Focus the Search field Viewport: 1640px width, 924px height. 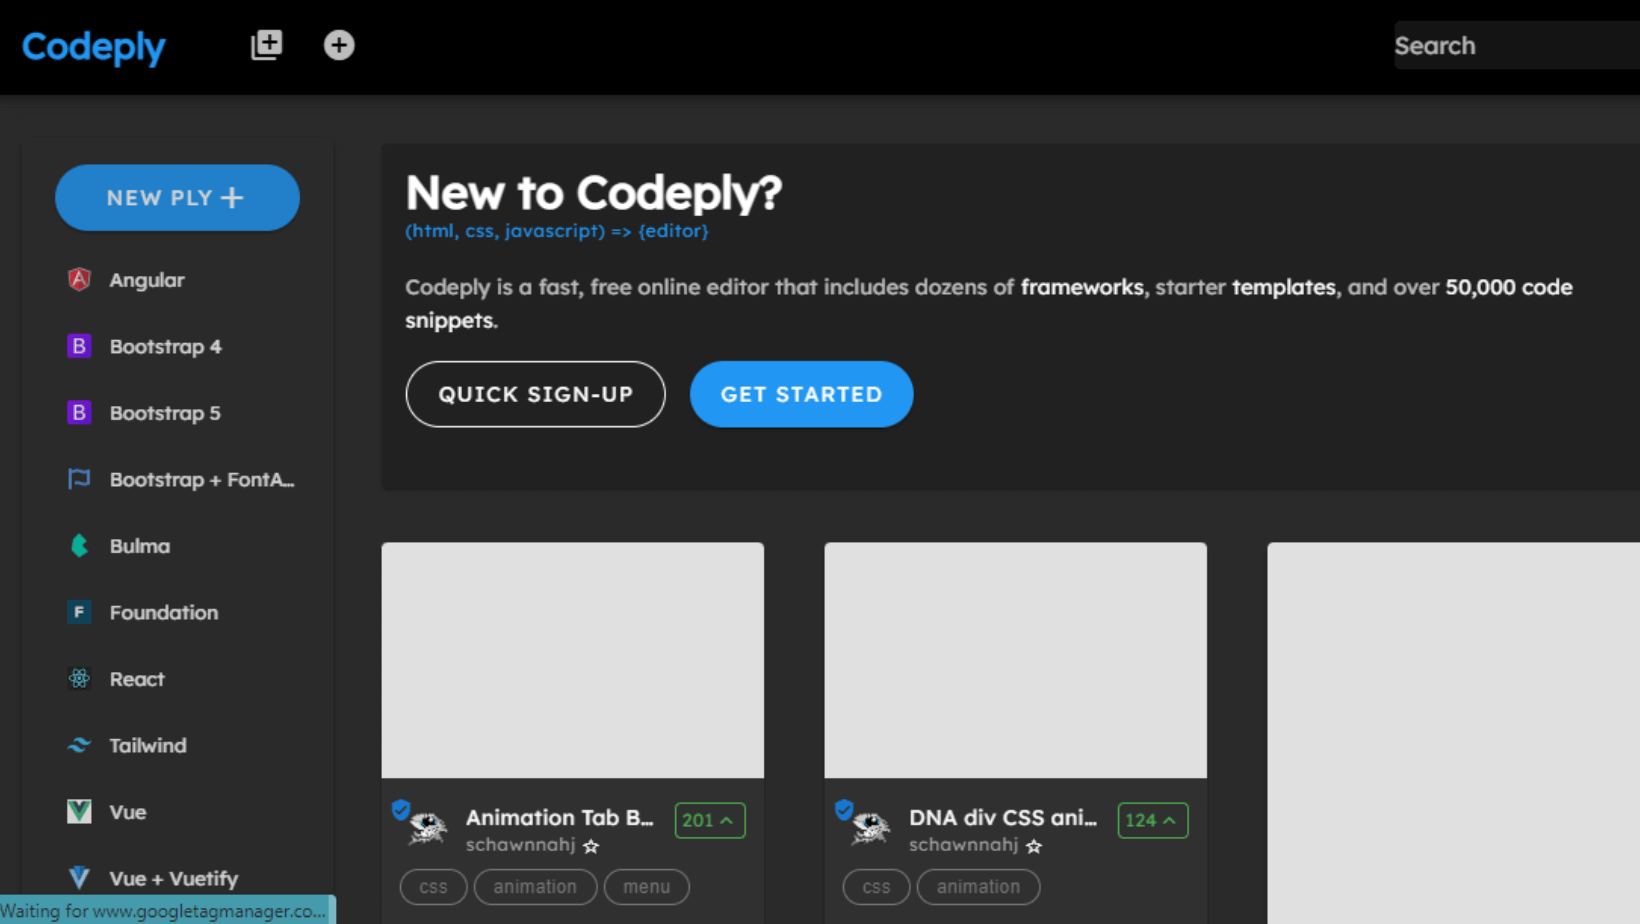point(1517,45)
